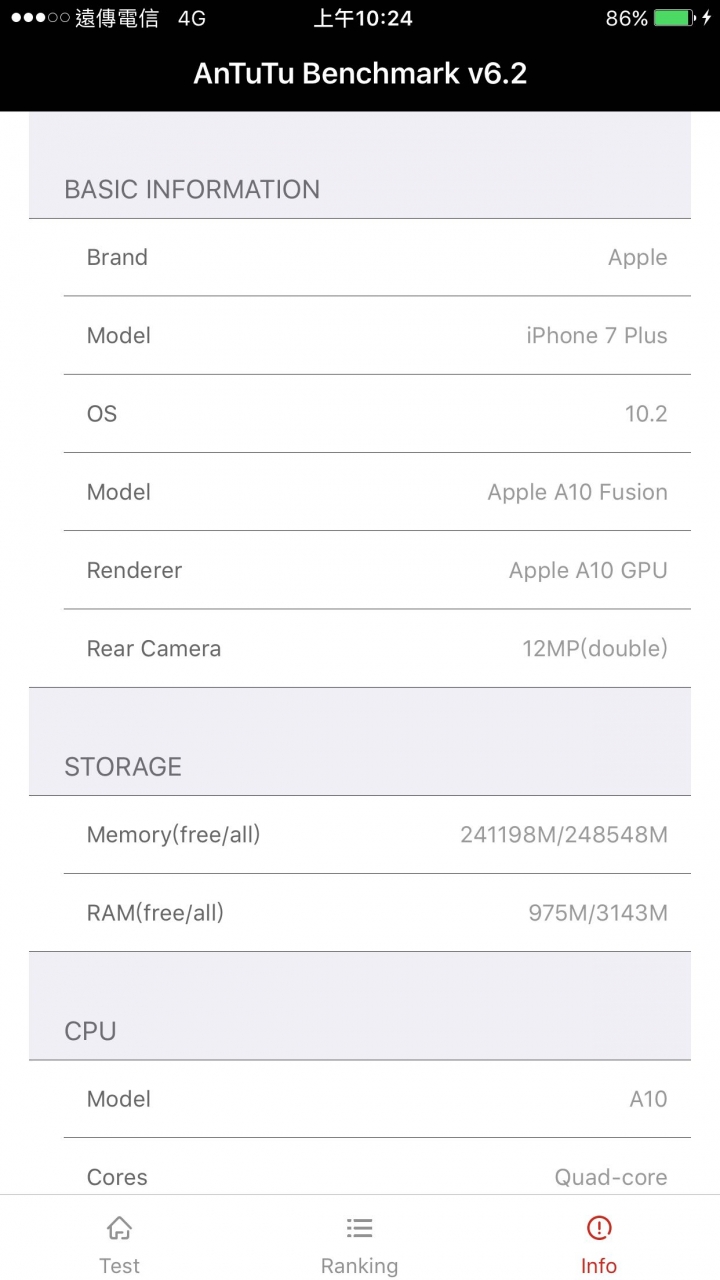Open the Test tab home icon
The height and width of the screenshot is (1280, 720).
point(119,1227)
